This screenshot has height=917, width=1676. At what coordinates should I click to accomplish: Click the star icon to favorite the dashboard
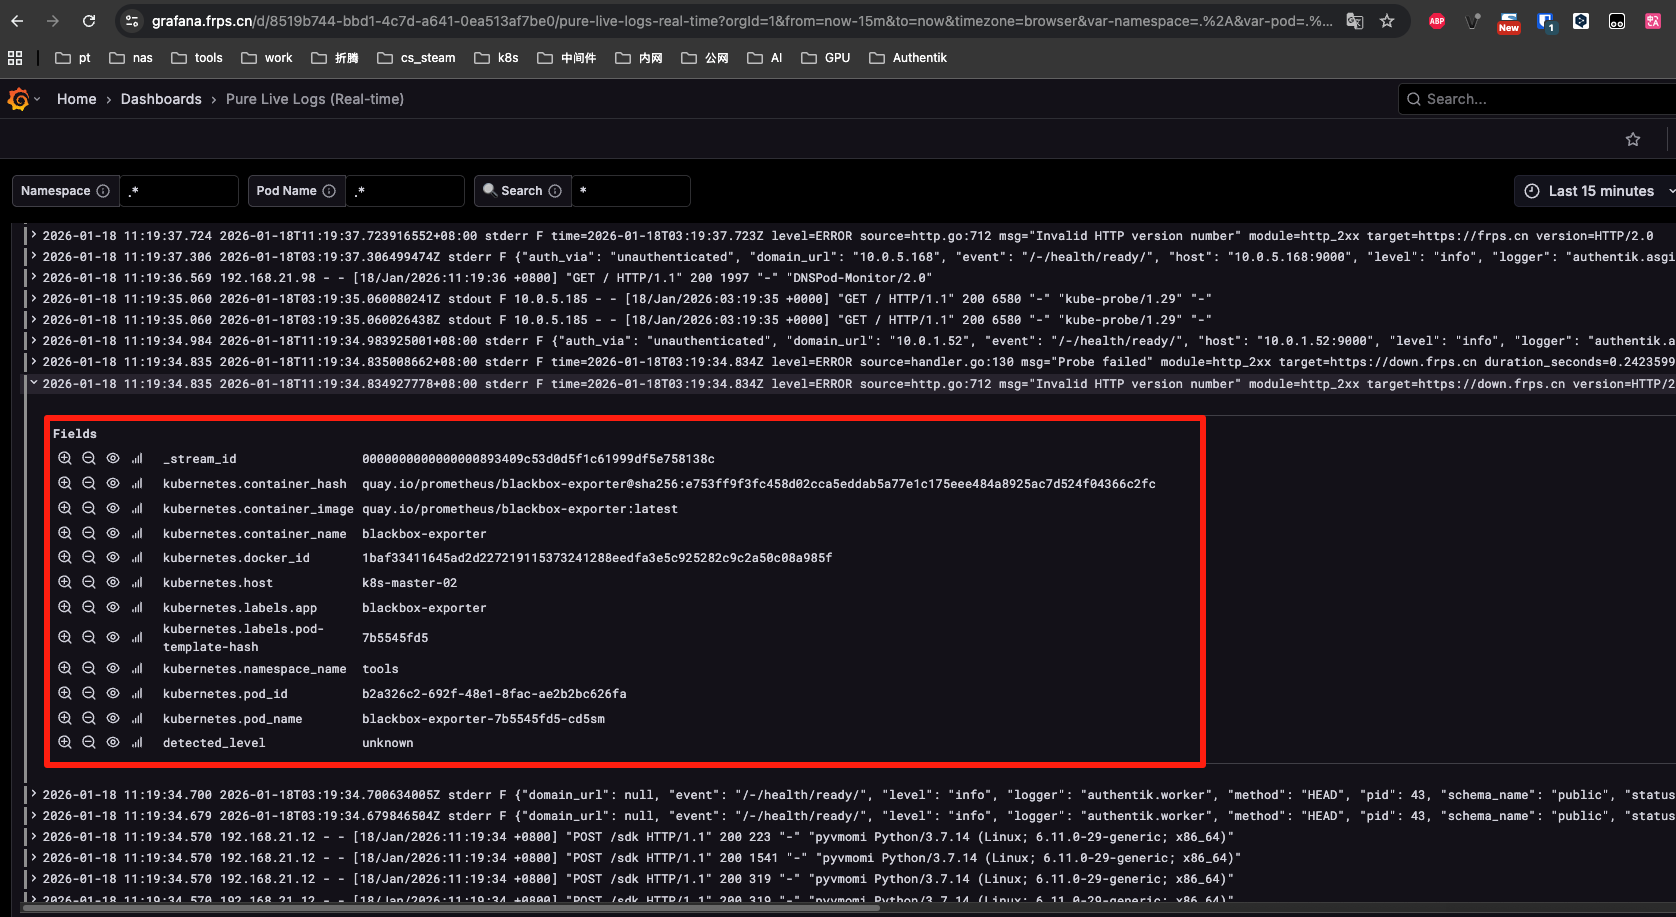tap(1633, 139)
